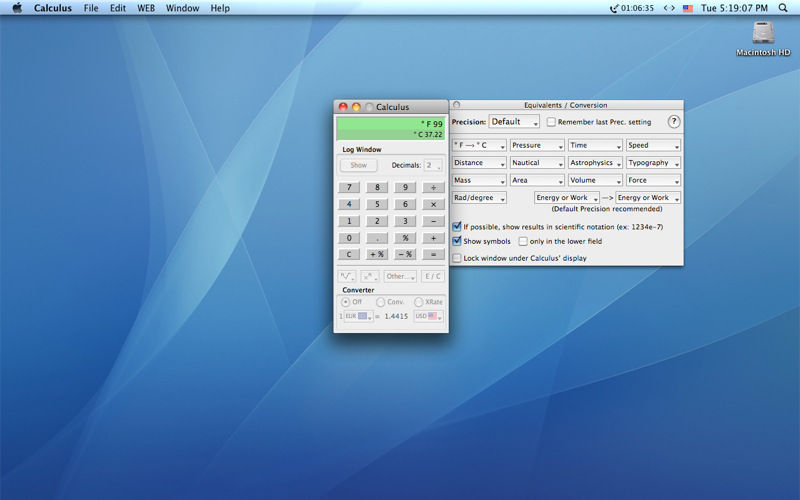Click the Log Window Show button
Screen dimensions: 800x500
(358, 165)
